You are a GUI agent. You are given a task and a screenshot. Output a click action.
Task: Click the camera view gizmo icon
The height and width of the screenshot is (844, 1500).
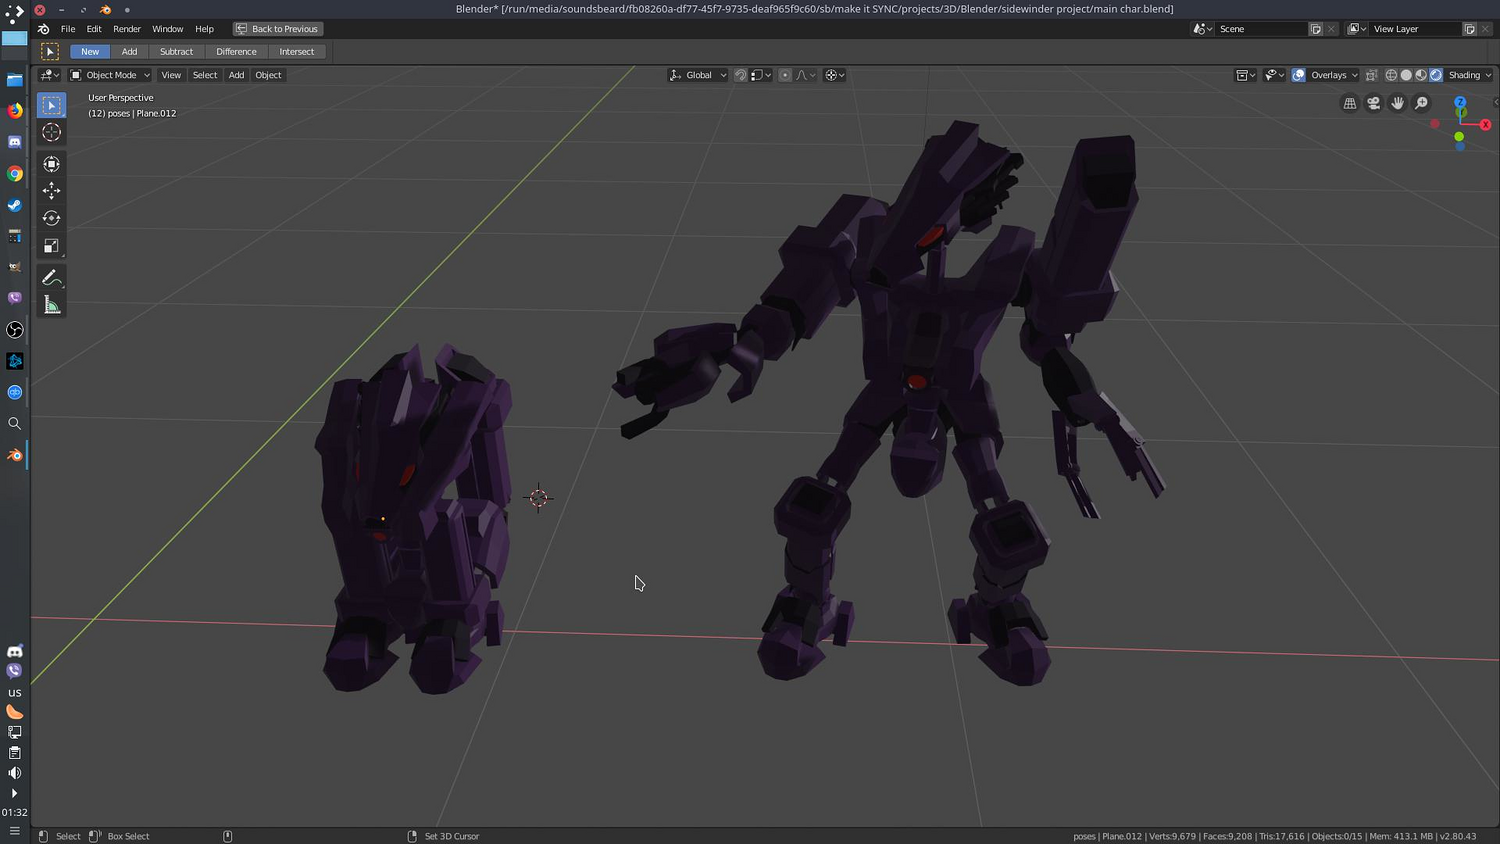(1374, 103)
